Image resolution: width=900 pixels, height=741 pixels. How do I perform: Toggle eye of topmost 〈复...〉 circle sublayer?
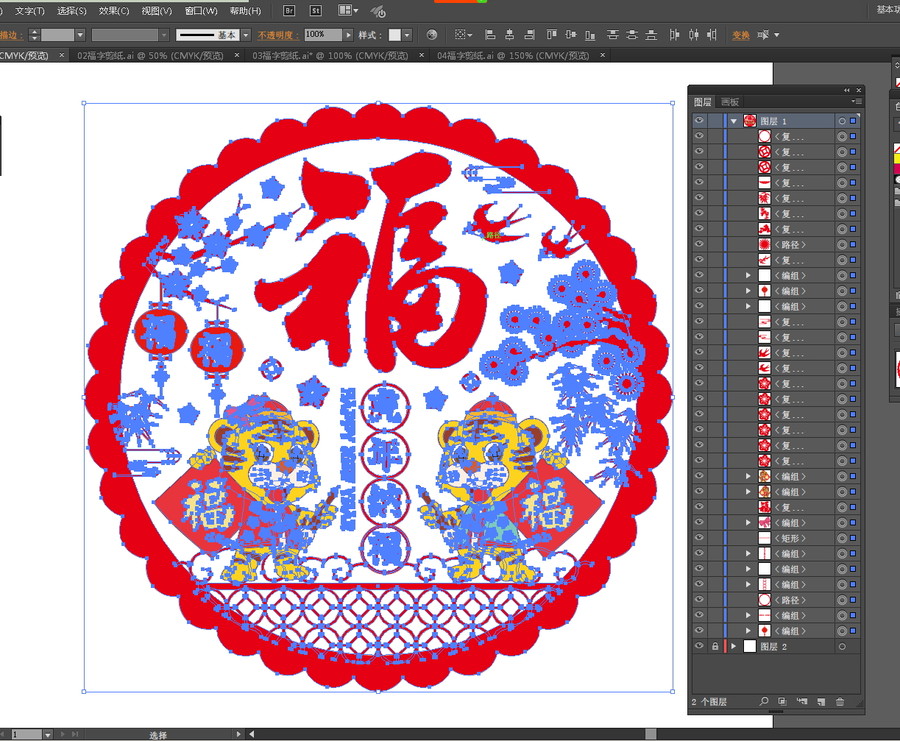(x=699, y=136)
